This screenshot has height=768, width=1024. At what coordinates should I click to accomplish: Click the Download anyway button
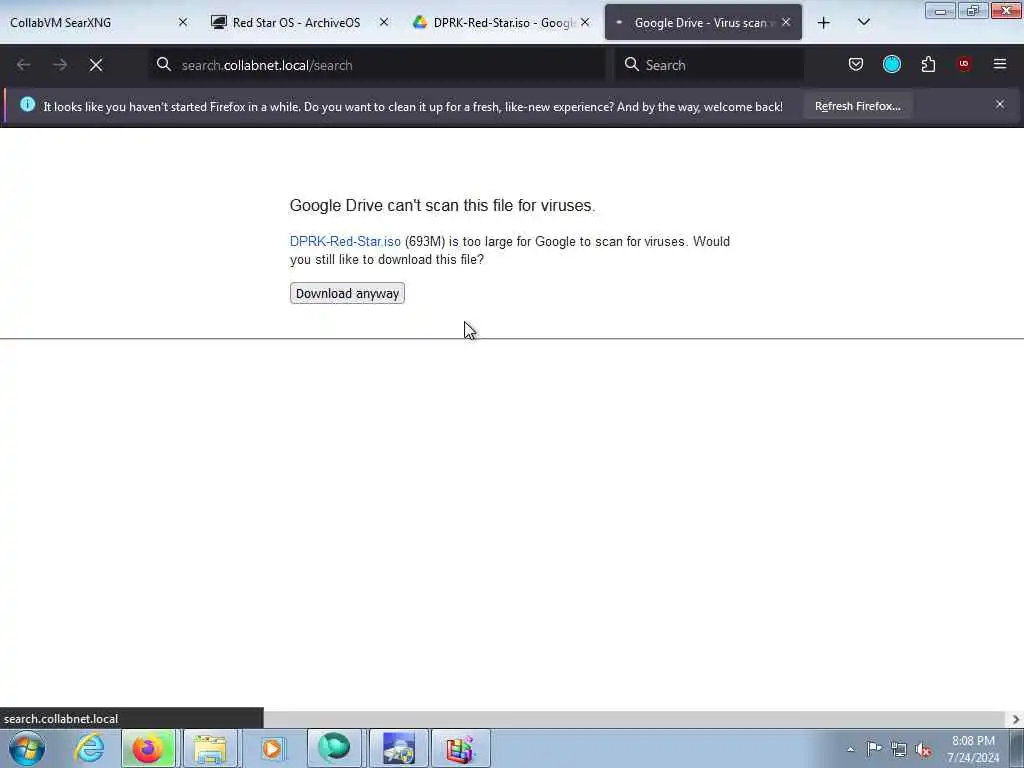pyautogui.click(x=347, y=293)
